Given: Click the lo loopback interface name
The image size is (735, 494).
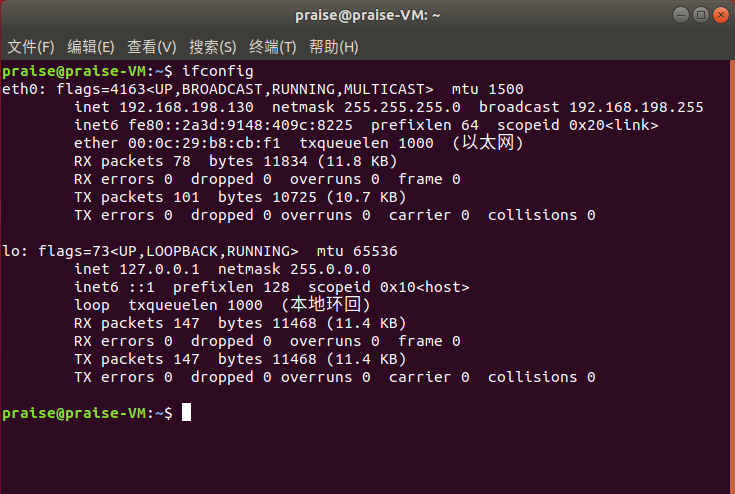Looking at the screenshot, I should (x=11, y=251).
